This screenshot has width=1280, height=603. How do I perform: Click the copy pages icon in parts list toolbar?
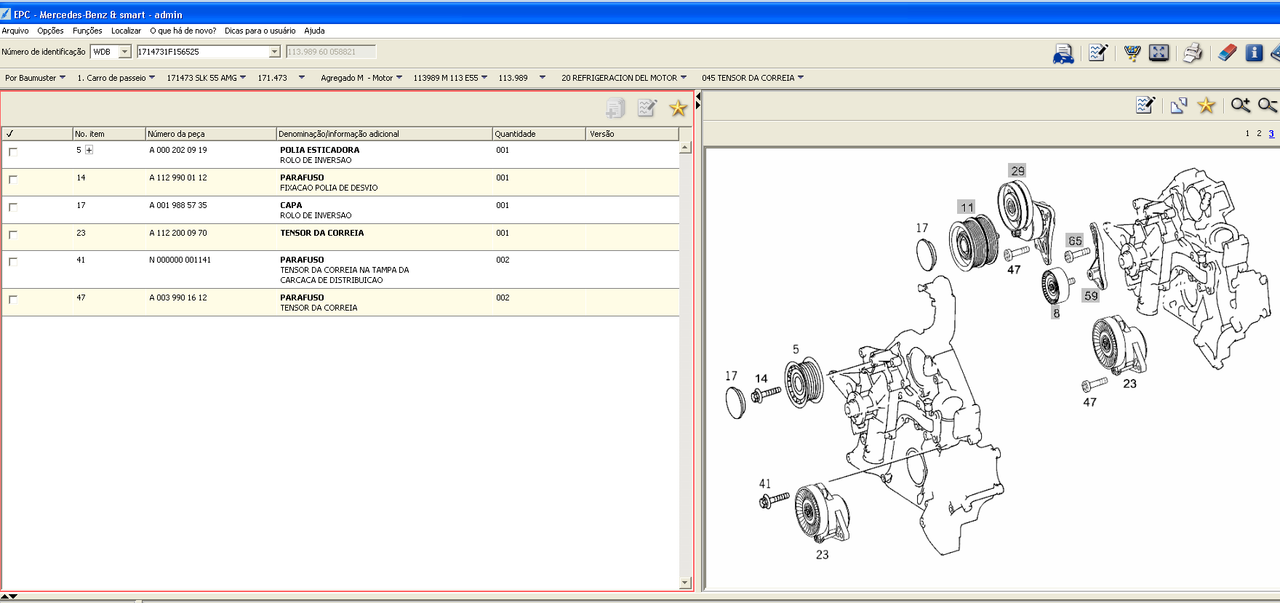616,108
